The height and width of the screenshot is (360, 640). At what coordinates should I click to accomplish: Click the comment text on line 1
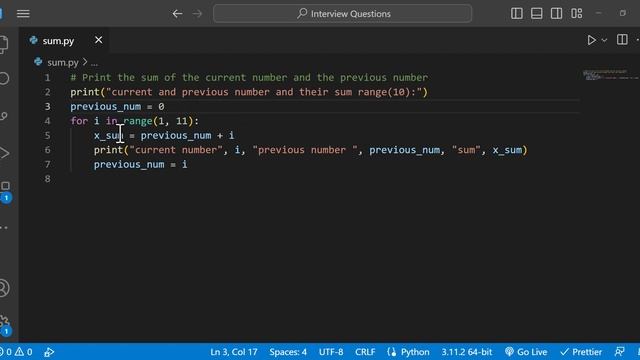(x=249, y=78)
